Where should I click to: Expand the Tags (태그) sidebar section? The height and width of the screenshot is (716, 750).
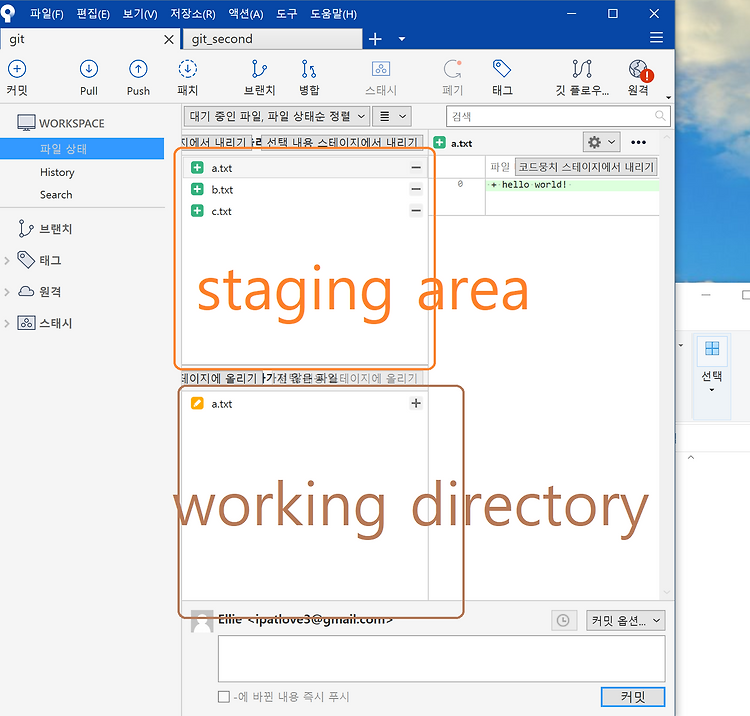[x=7, y=261]
